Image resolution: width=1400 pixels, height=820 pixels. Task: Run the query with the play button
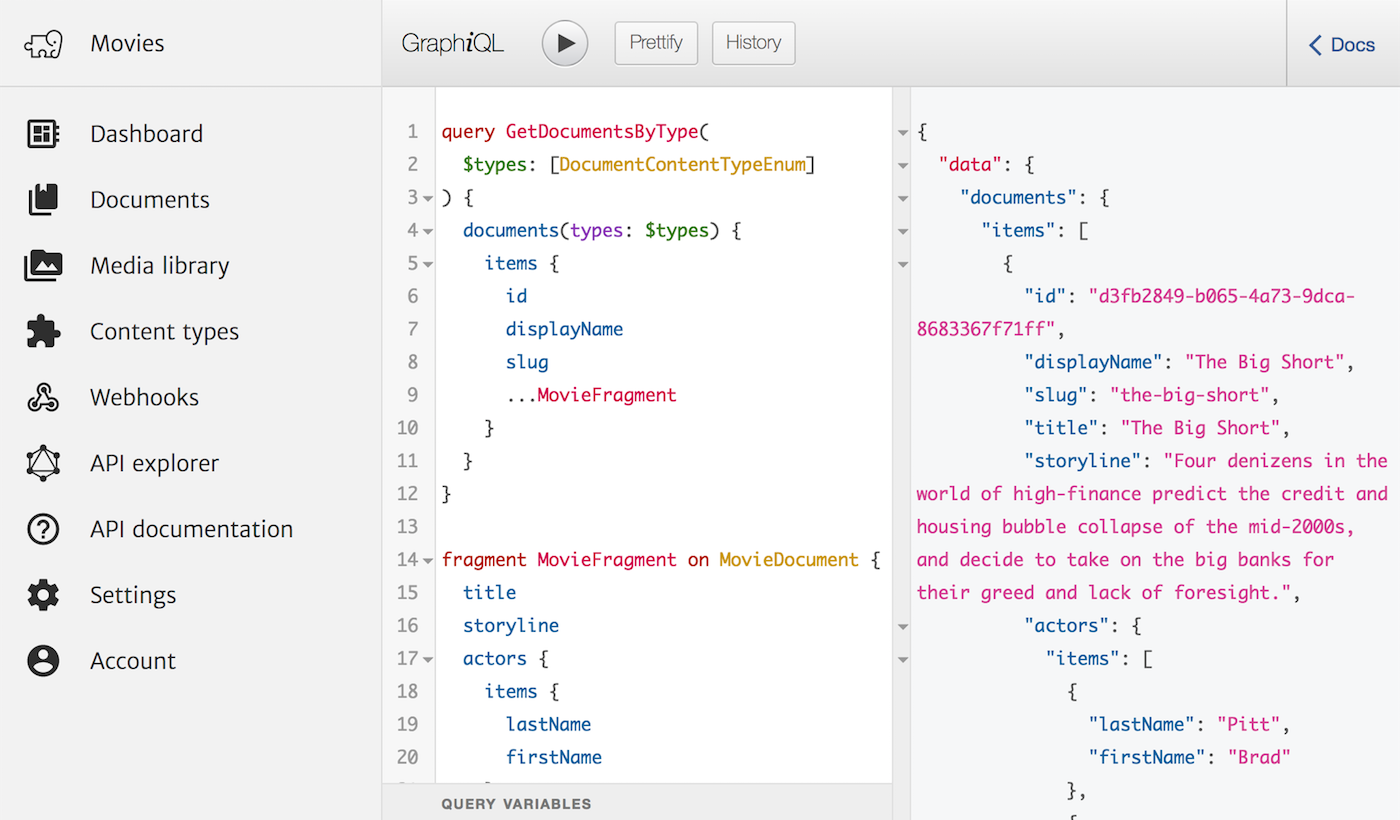(x=565, y=43)
